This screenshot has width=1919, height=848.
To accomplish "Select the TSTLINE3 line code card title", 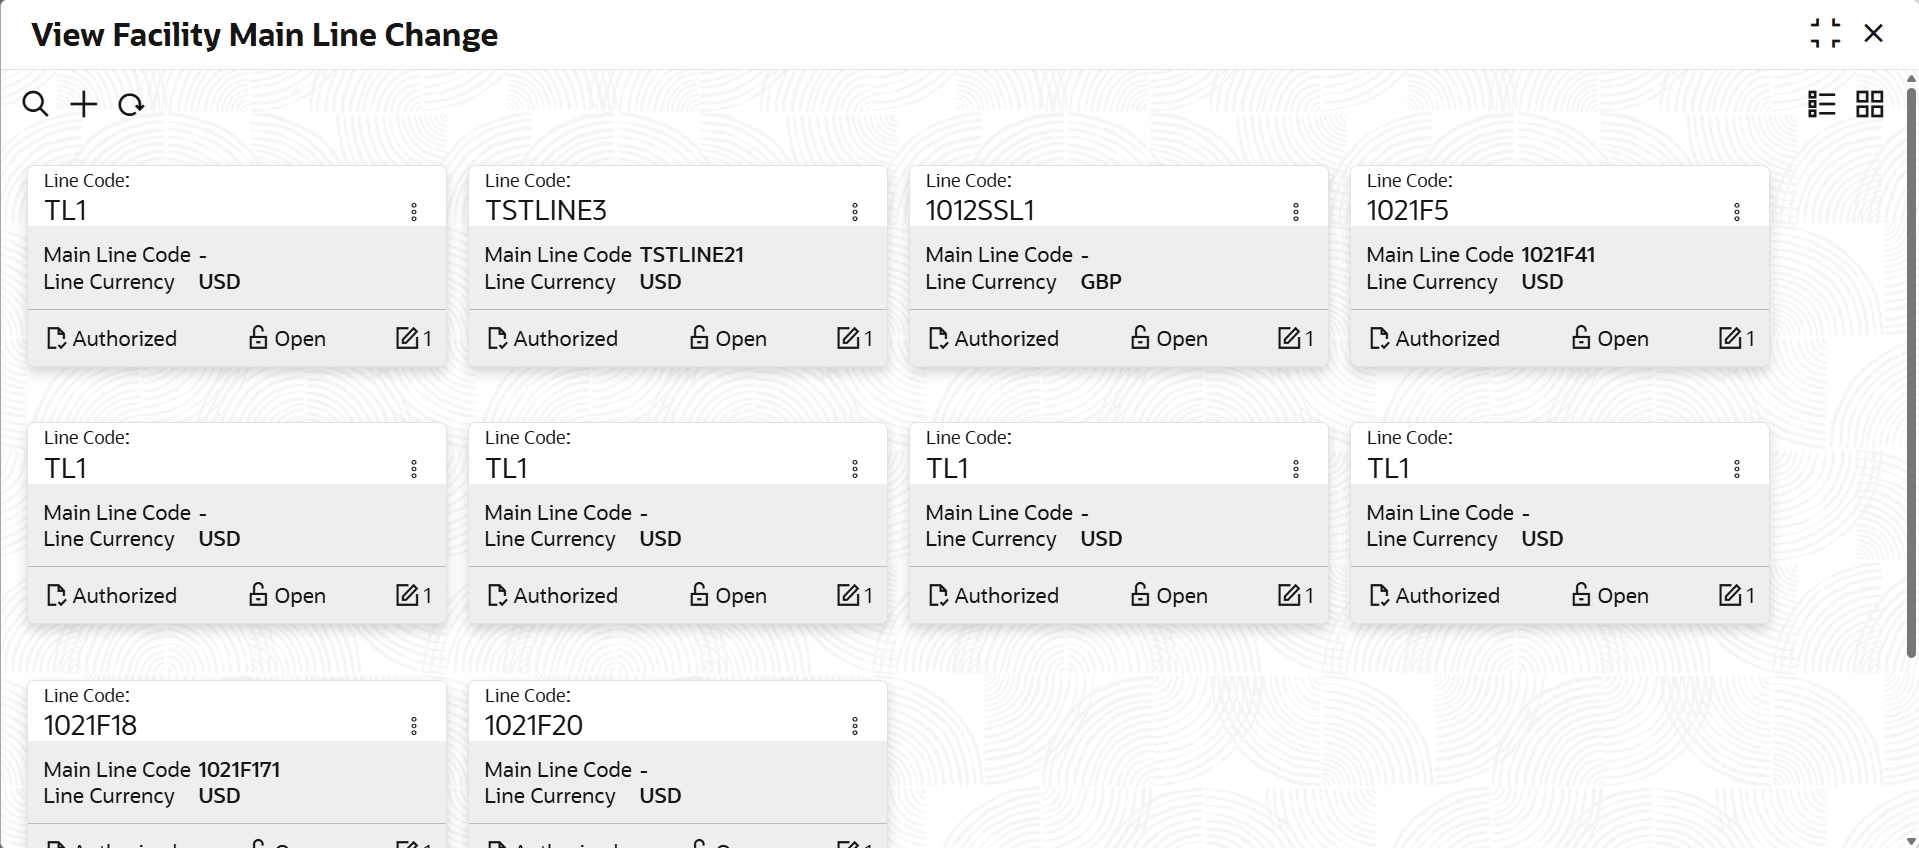I will click(546, 211).
